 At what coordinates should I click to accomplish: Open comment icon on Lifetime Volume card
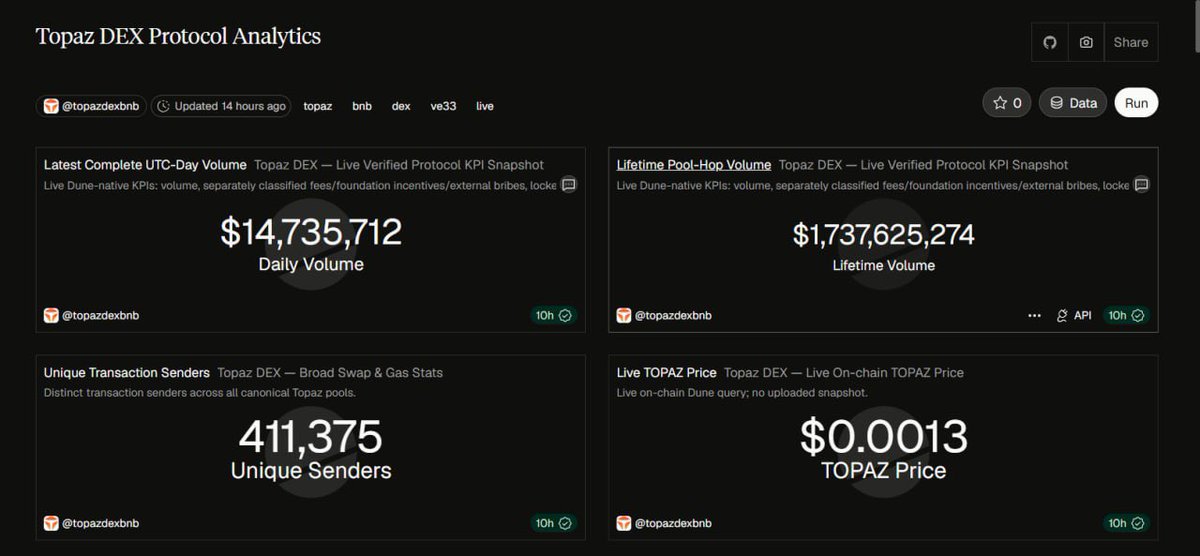tap(1141, 185)
